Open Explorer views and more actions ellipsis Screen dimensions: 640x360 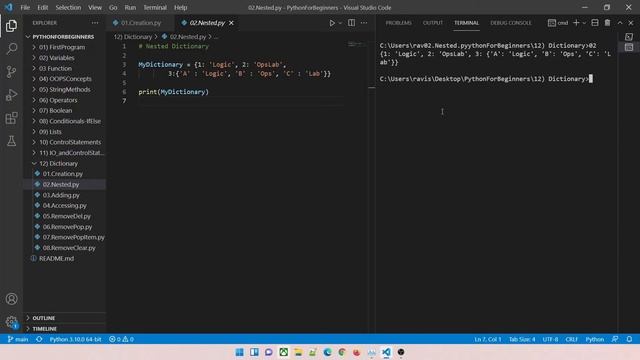pyautogui.click(x=95, y=23)
